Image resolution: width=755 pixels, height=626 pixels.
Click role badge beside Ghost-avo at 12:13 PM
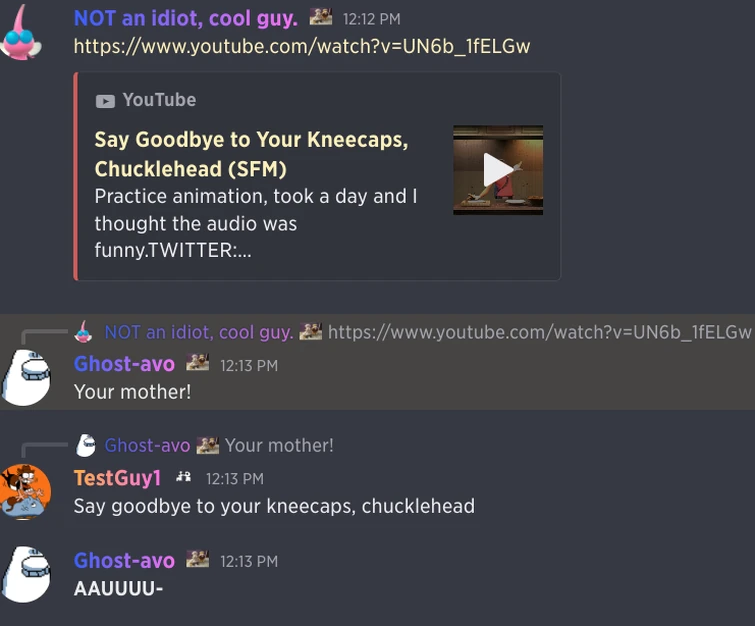197,363
